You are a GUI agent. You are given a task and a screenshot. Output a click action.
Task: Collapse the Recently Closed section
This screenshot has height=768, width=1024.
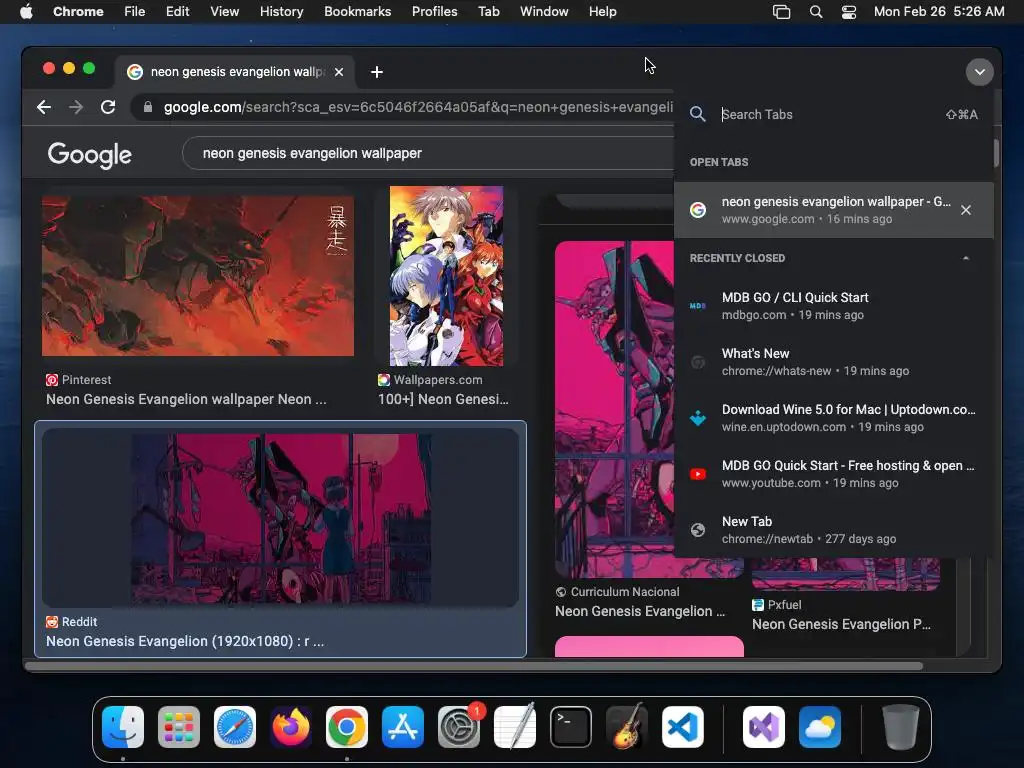(966, 258)
